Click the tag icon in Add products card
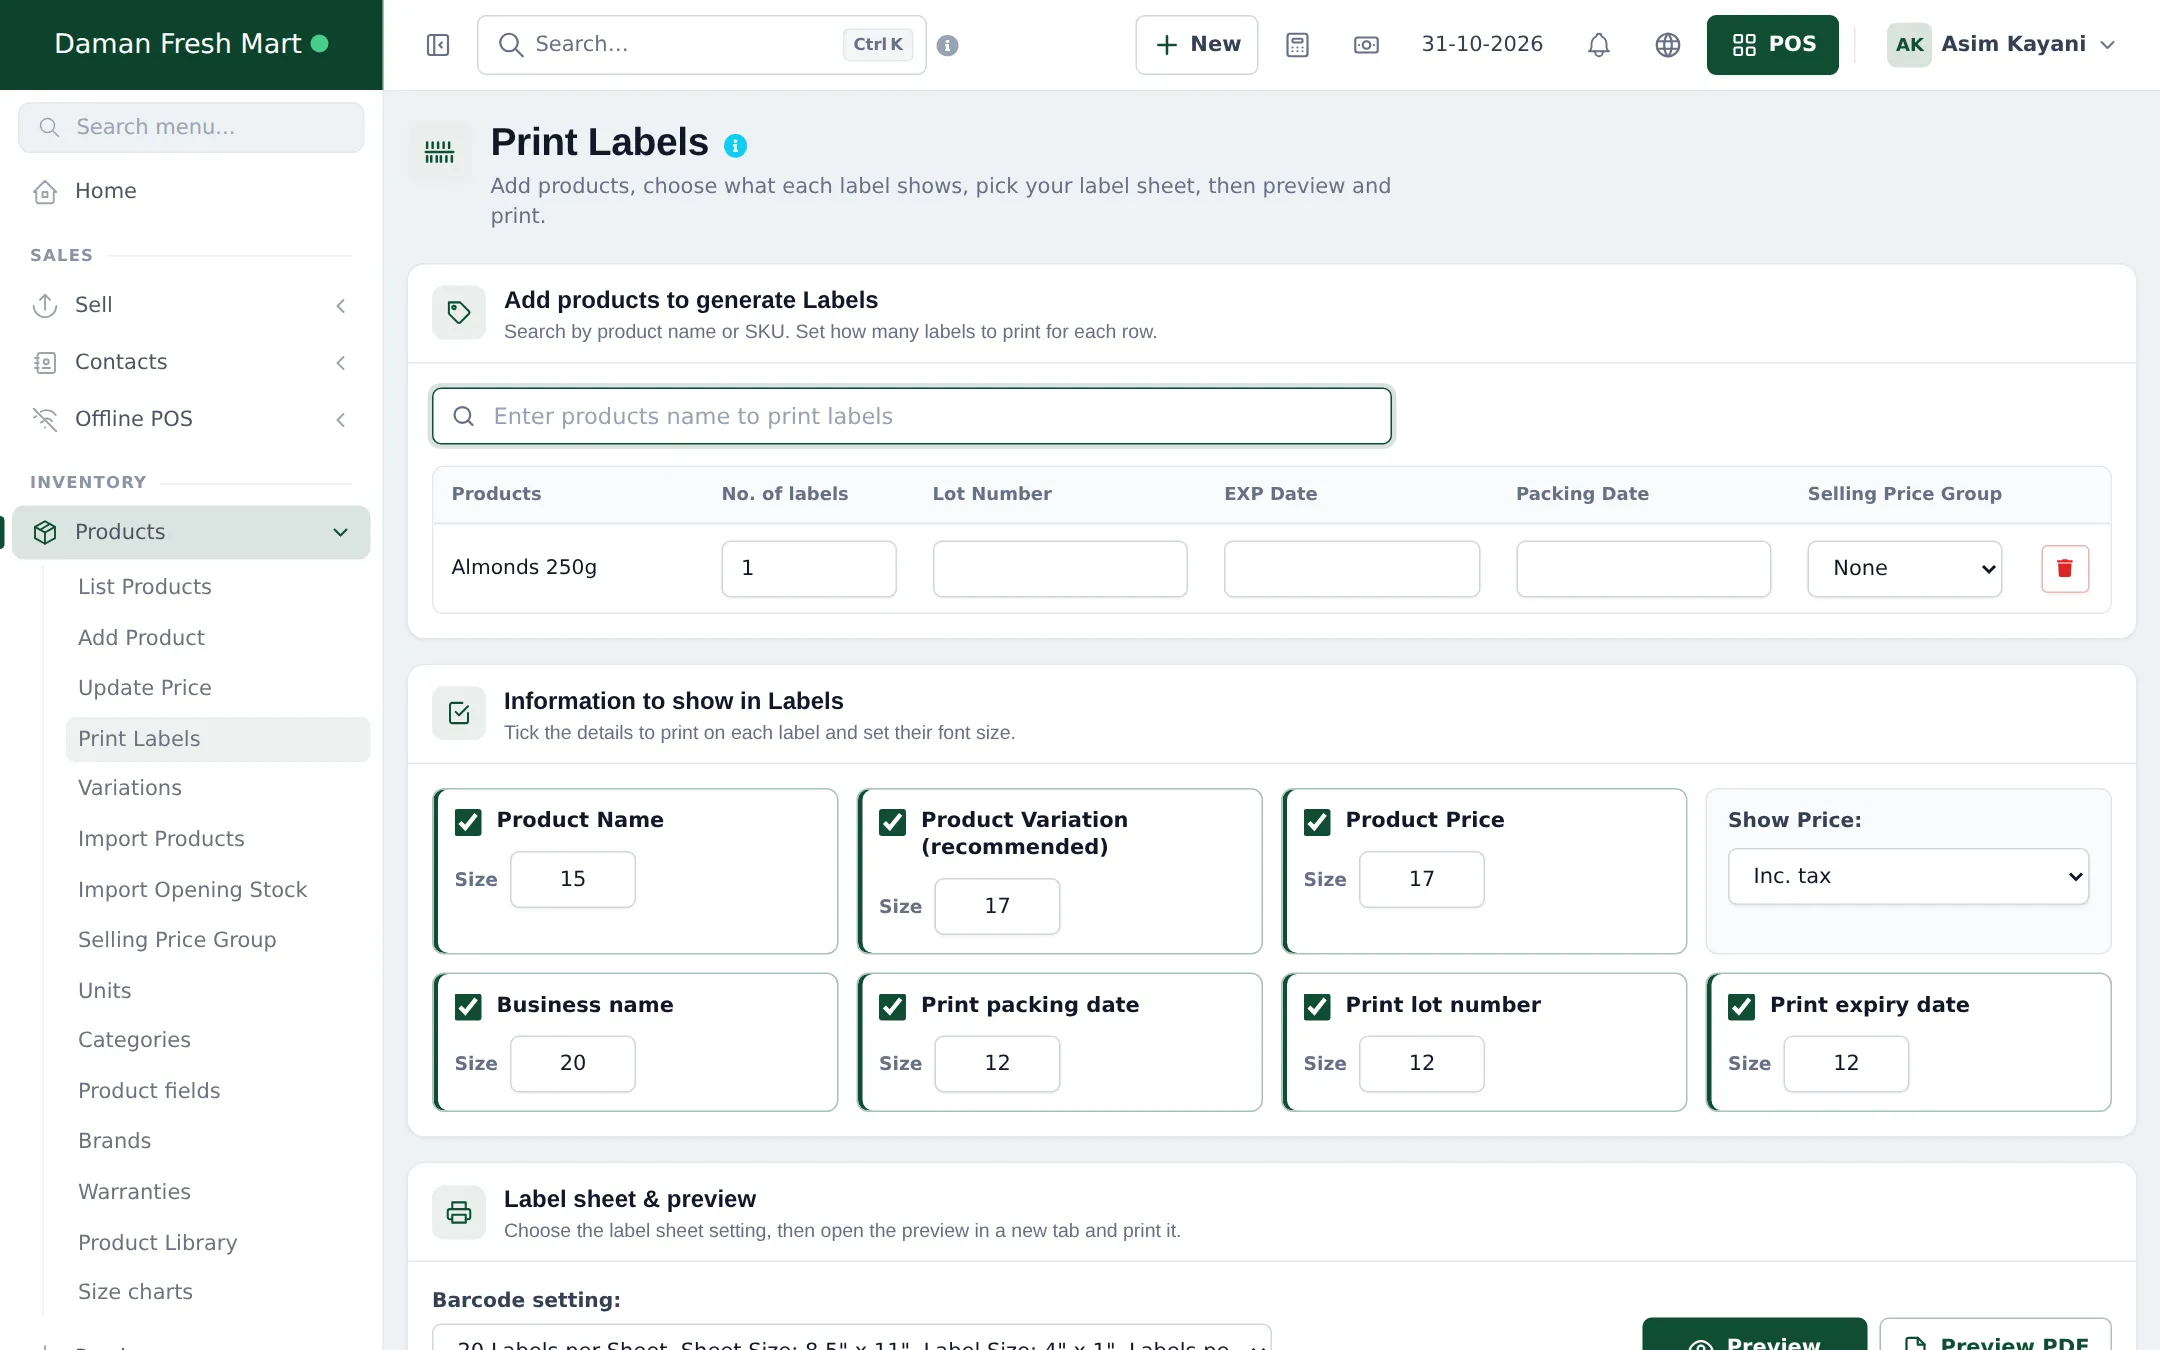This screenshot has height=1350, width=2160. [x=459, y=313]
